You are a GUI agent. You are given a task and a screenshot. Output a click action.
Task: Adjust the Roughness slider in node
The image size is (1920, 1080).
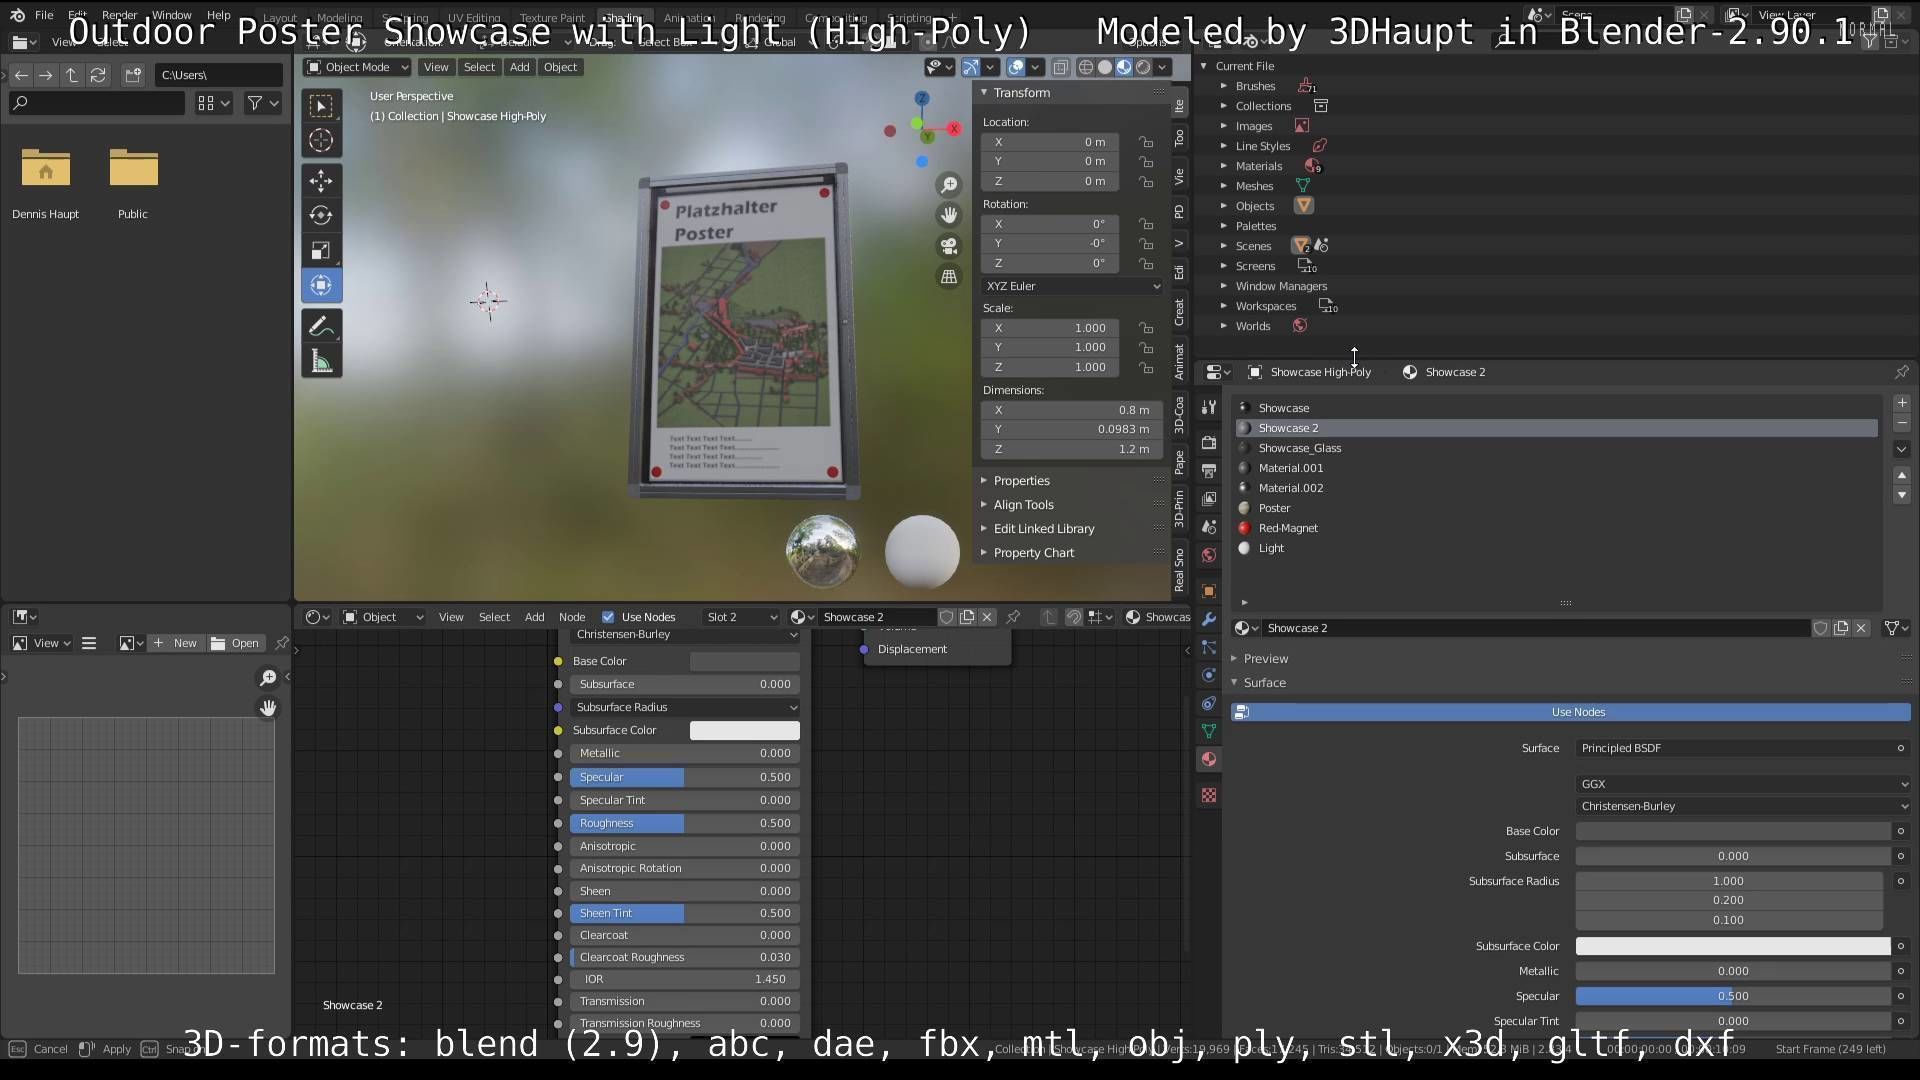point(684,823)
